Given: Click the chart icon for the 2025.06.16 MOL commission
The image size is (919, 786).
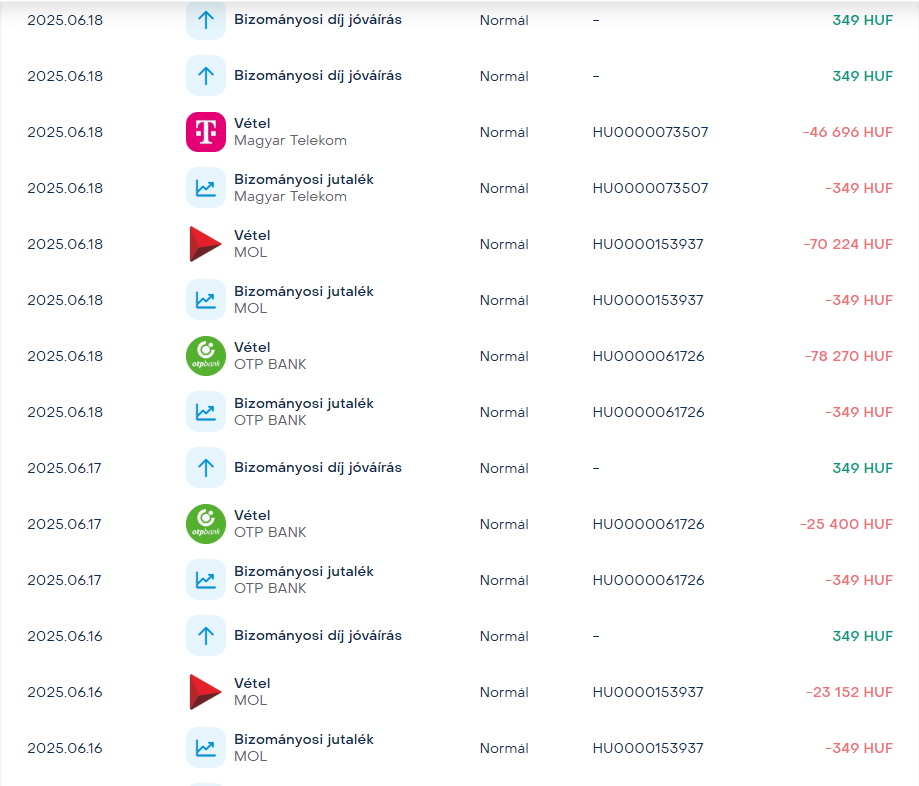Looking at the screenshot, I should tap(206, 748).
